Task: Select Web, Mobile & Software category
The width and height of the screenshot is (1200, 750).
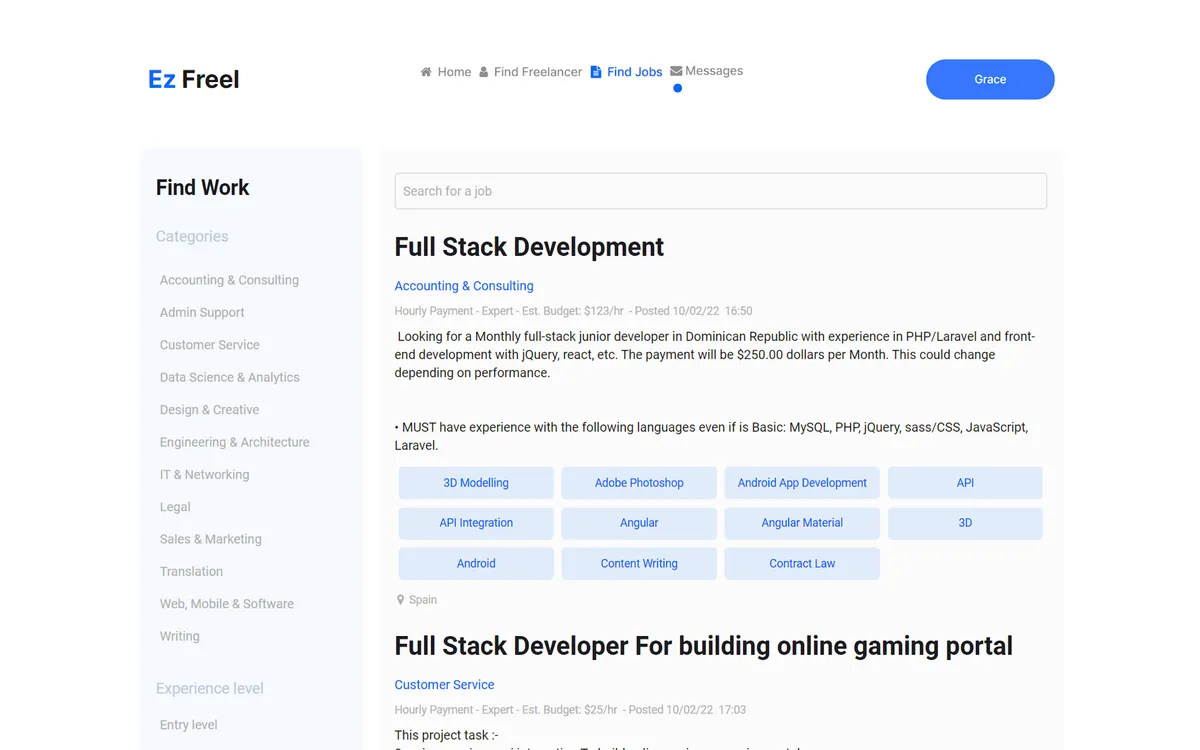Action: click(x=227, y=604)
